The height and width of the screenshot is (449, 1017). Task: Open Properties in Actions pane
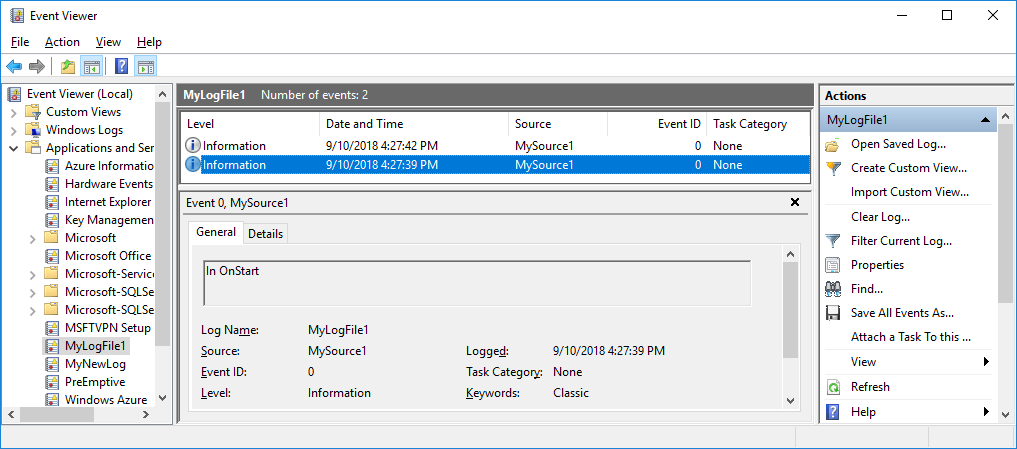click(x=877, y=265)
